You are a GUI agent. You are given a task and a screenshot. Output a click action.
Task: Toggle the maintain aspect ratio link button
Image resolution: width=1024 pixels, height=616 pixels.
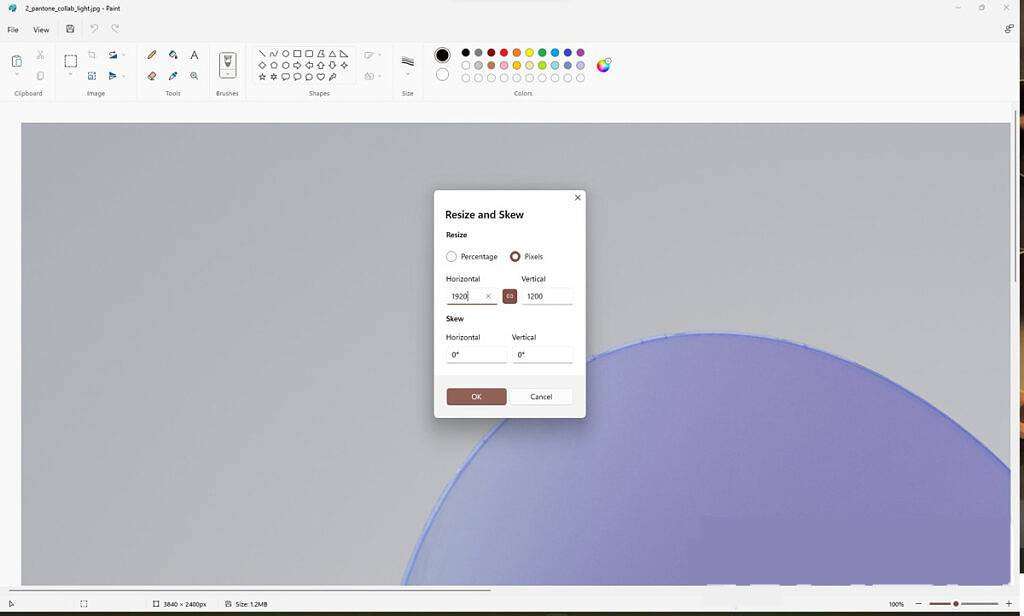click(x=509, y=297)
